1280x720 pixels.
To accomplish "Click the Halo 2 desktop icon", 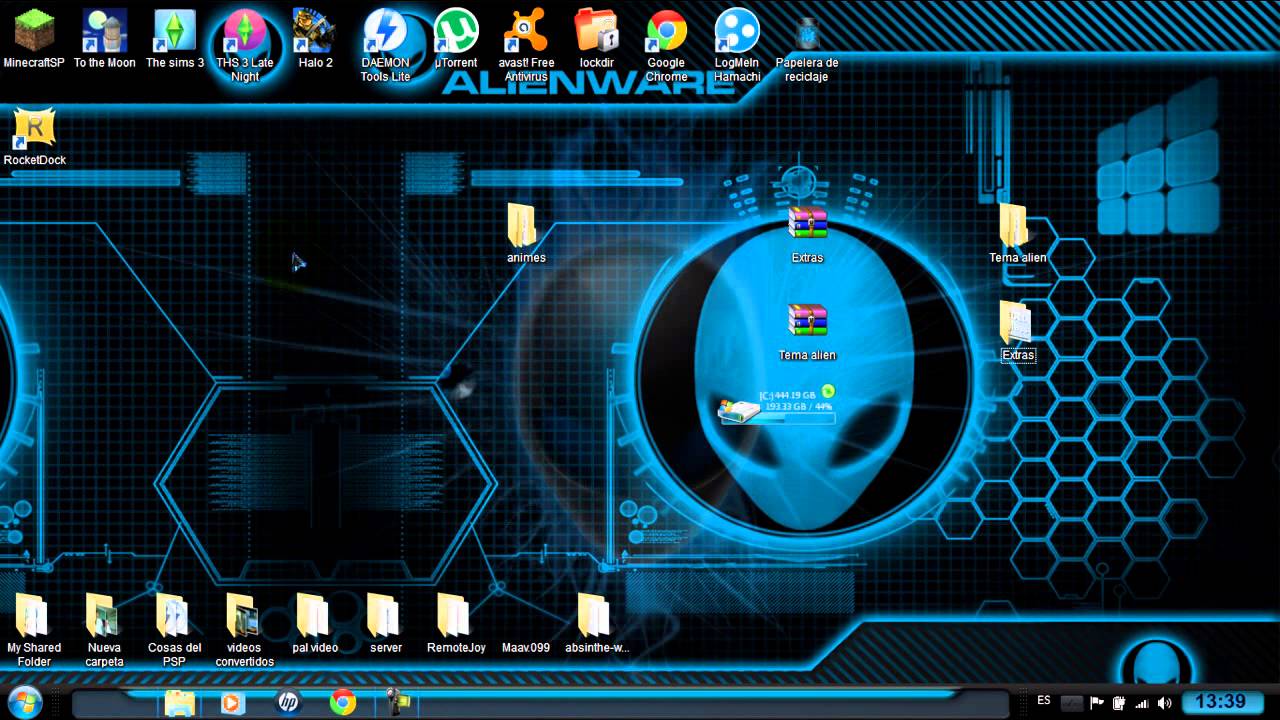I will (315, 39).
